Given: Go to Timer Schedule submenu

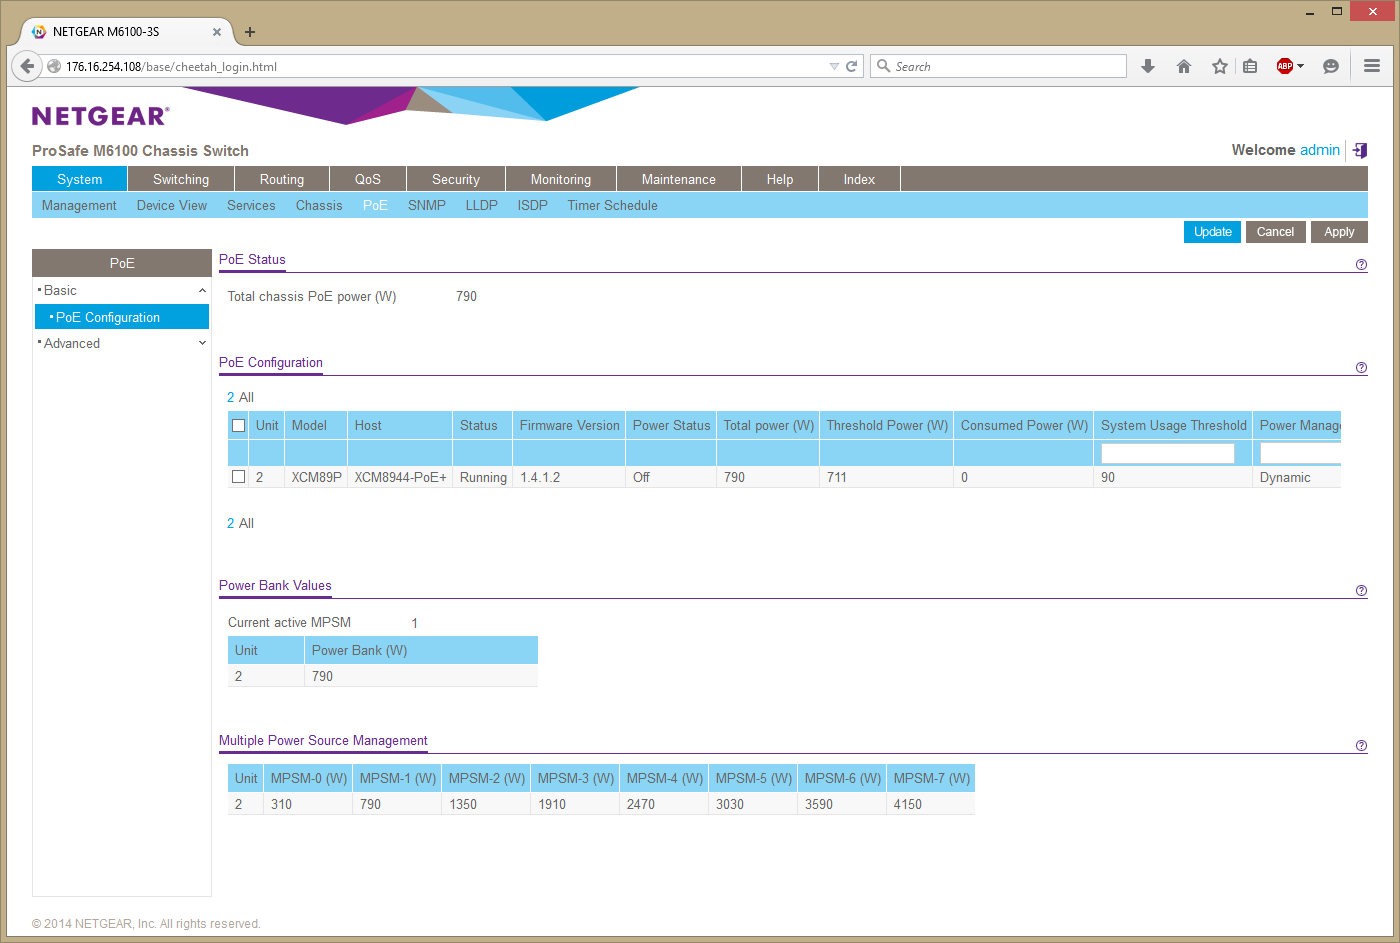Looking at the screenshot, I should 613,205.
